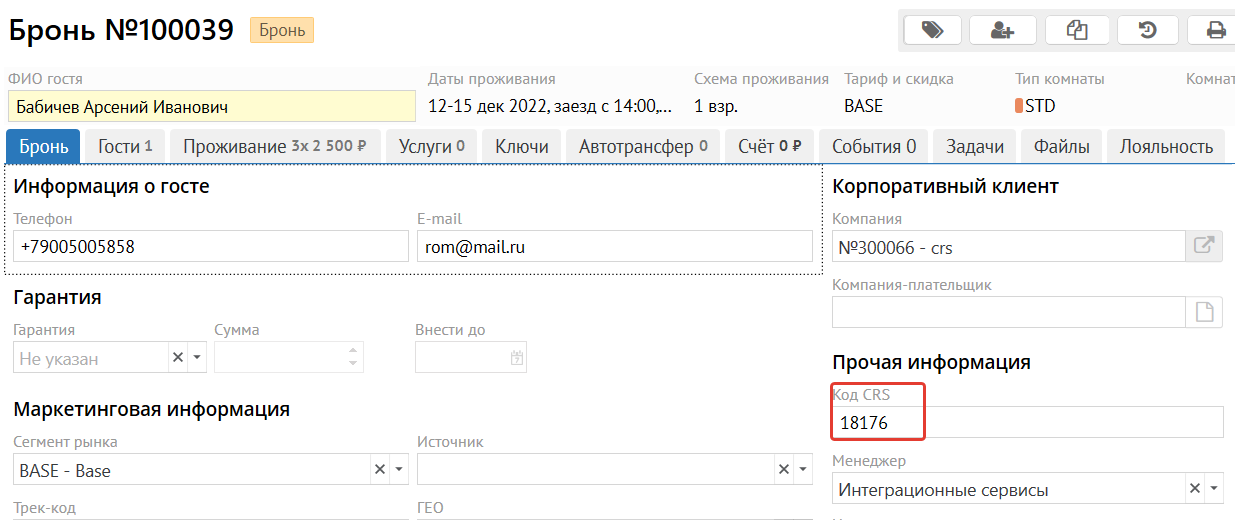This screenshot has width=1235, height=520.
Task: Open booking history via clock icon
Action: 1148,30
